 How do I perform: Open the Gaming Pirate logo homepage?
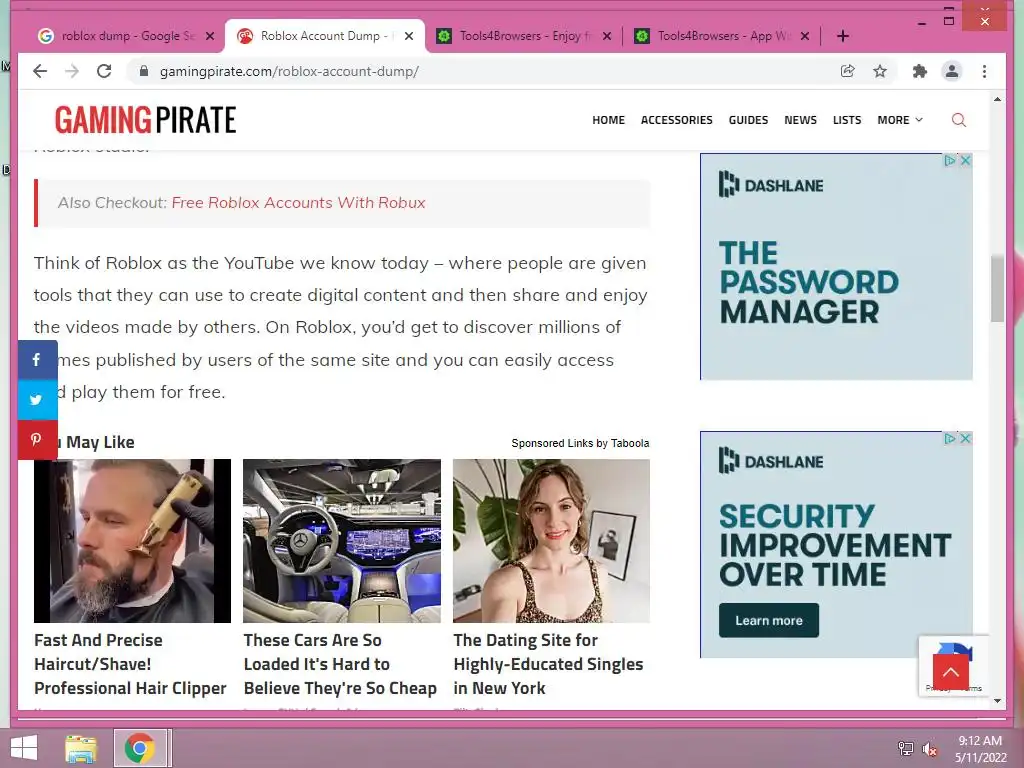(146, 120)
